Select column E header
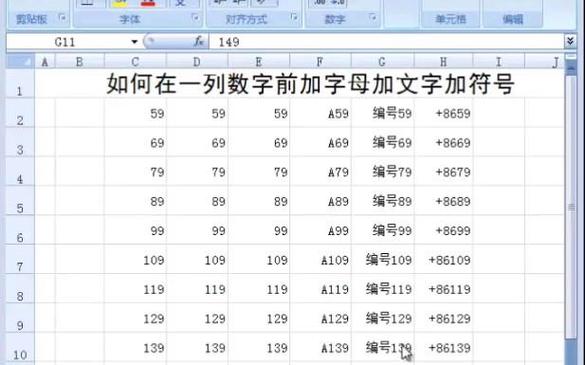This screenshot has width=585, height=365. point(259,62)
